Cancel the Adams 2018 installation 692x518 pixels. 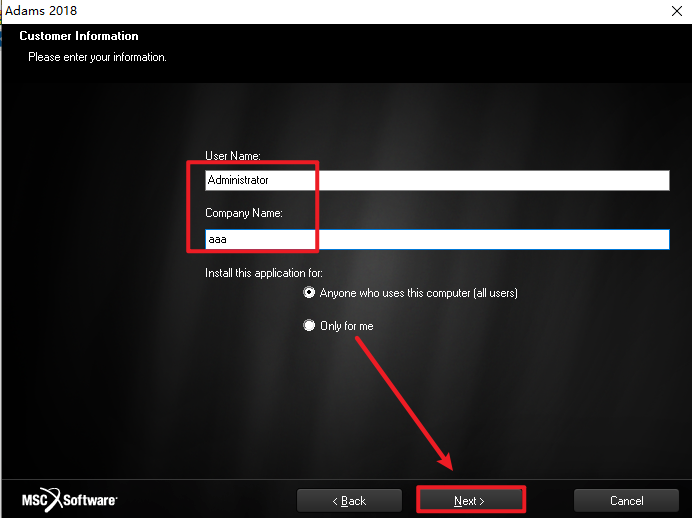626,500
